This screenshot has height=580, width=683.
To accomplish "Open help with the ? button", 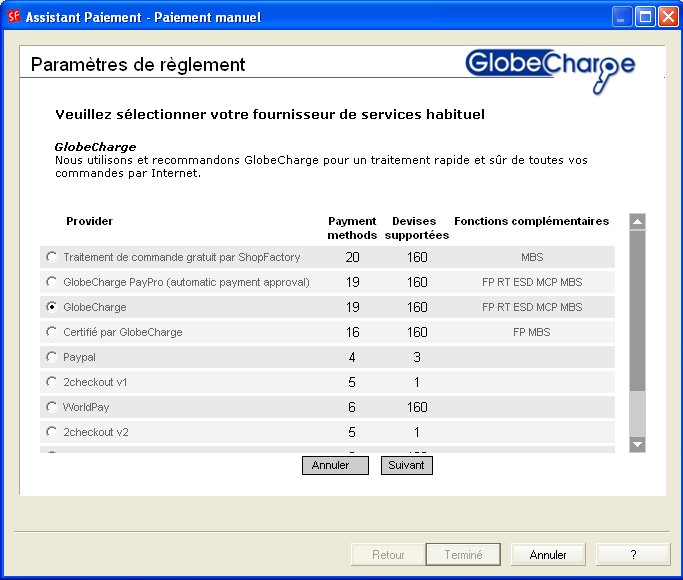I will [x=632, y=554].
